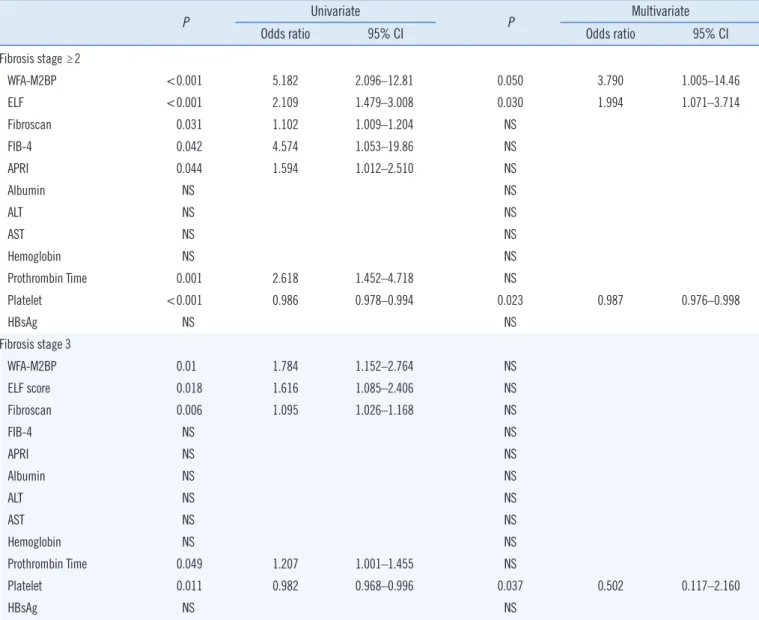759x620 pixels.
Task: Click the multivariate P value 0.023
Action: coord(510,300)
